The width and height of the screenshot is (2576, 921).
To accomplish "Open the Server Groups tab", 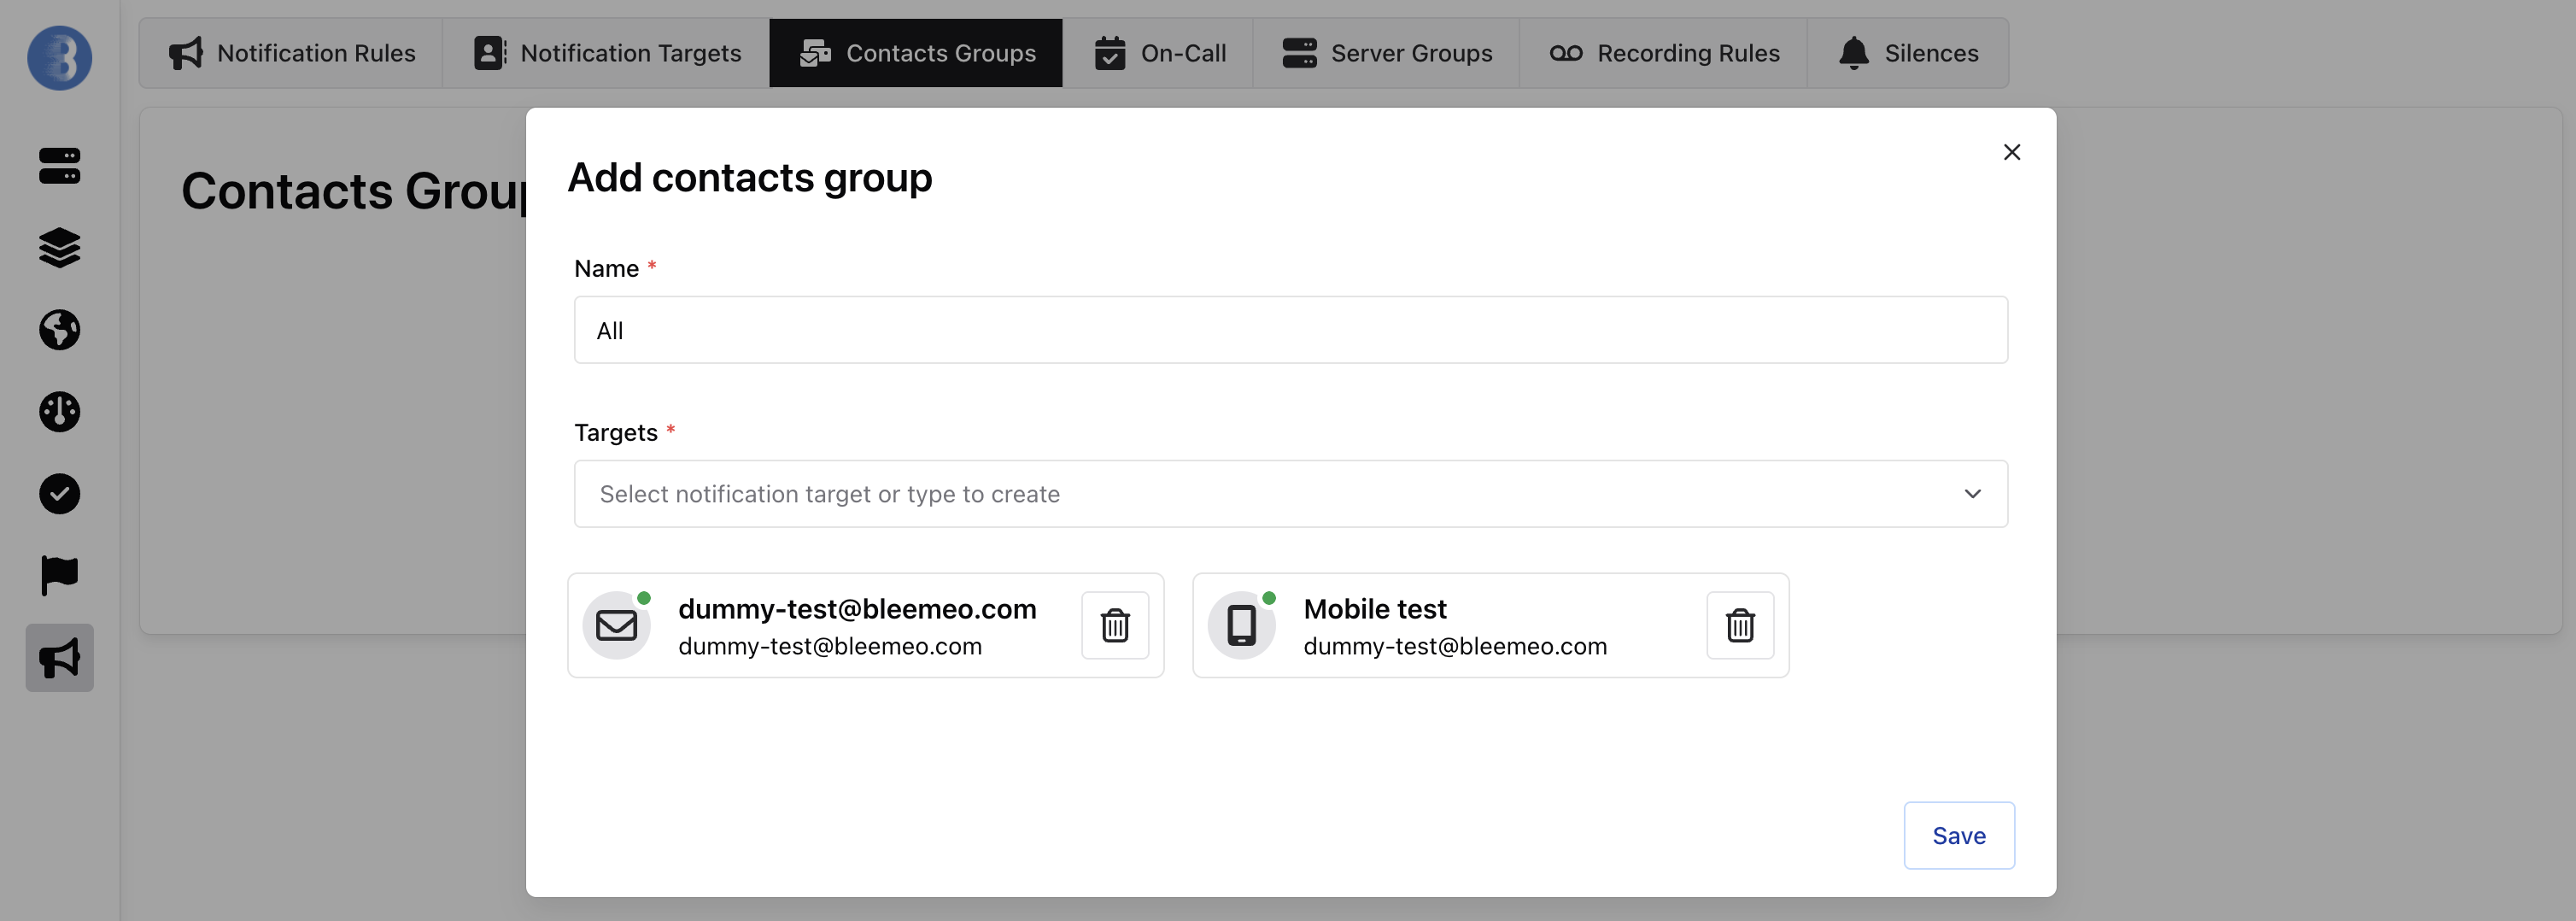I will 1386,53.
